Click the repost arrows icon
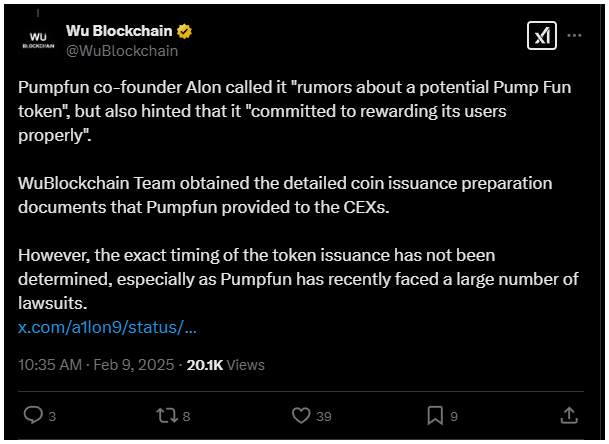Screen dimensions: 609x444 click(167, 415)
